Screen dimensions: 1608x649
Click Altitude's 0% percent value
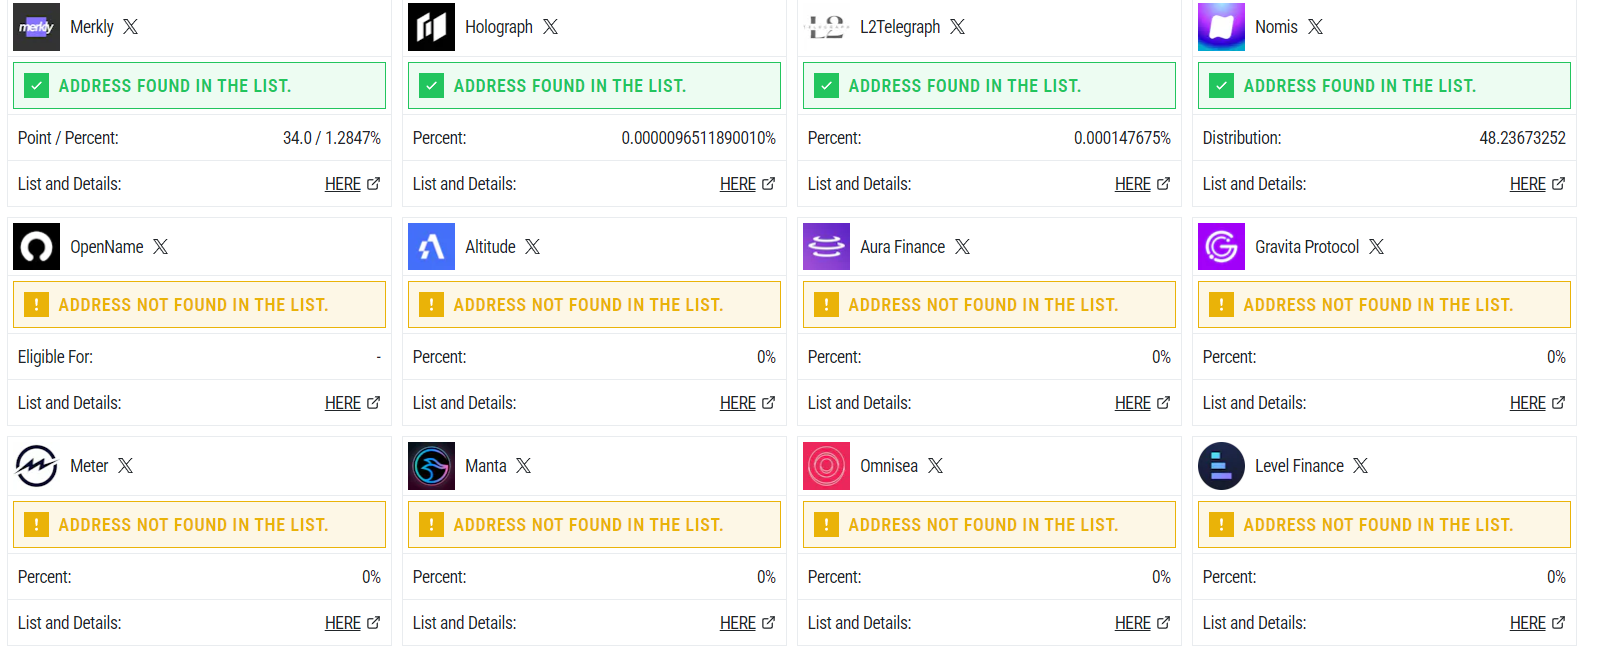(766, 357)
